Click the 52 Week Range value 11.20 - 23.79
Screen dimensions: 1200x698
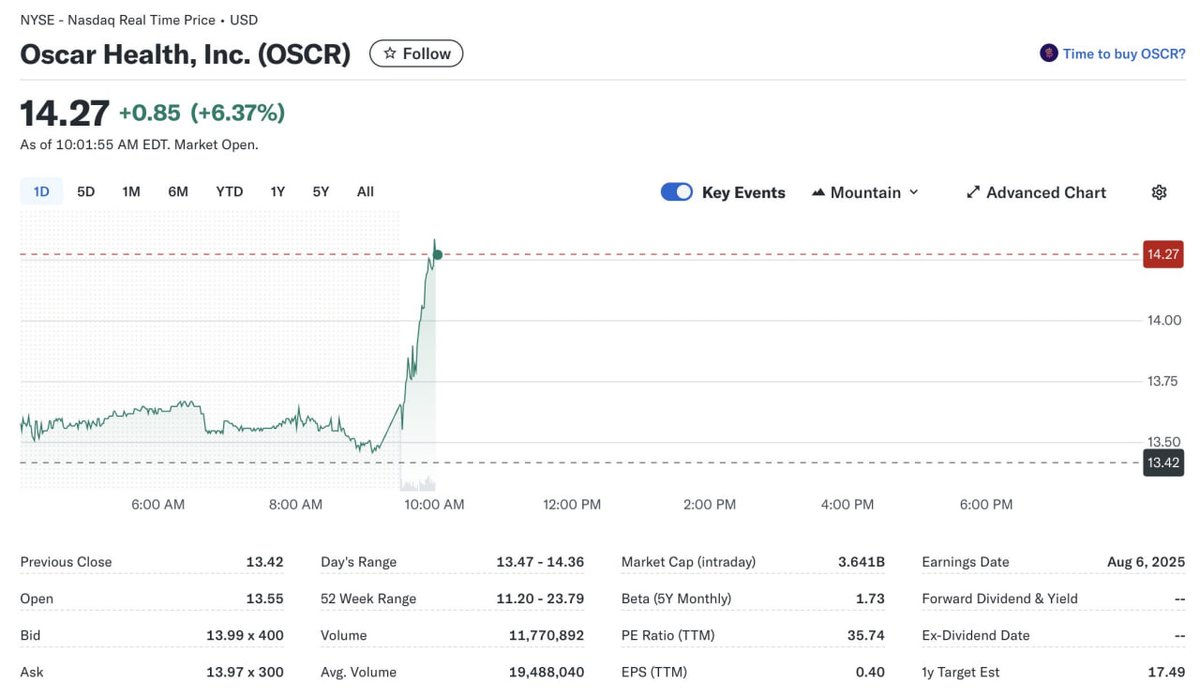pyautogui.click(x=540, y=599)
